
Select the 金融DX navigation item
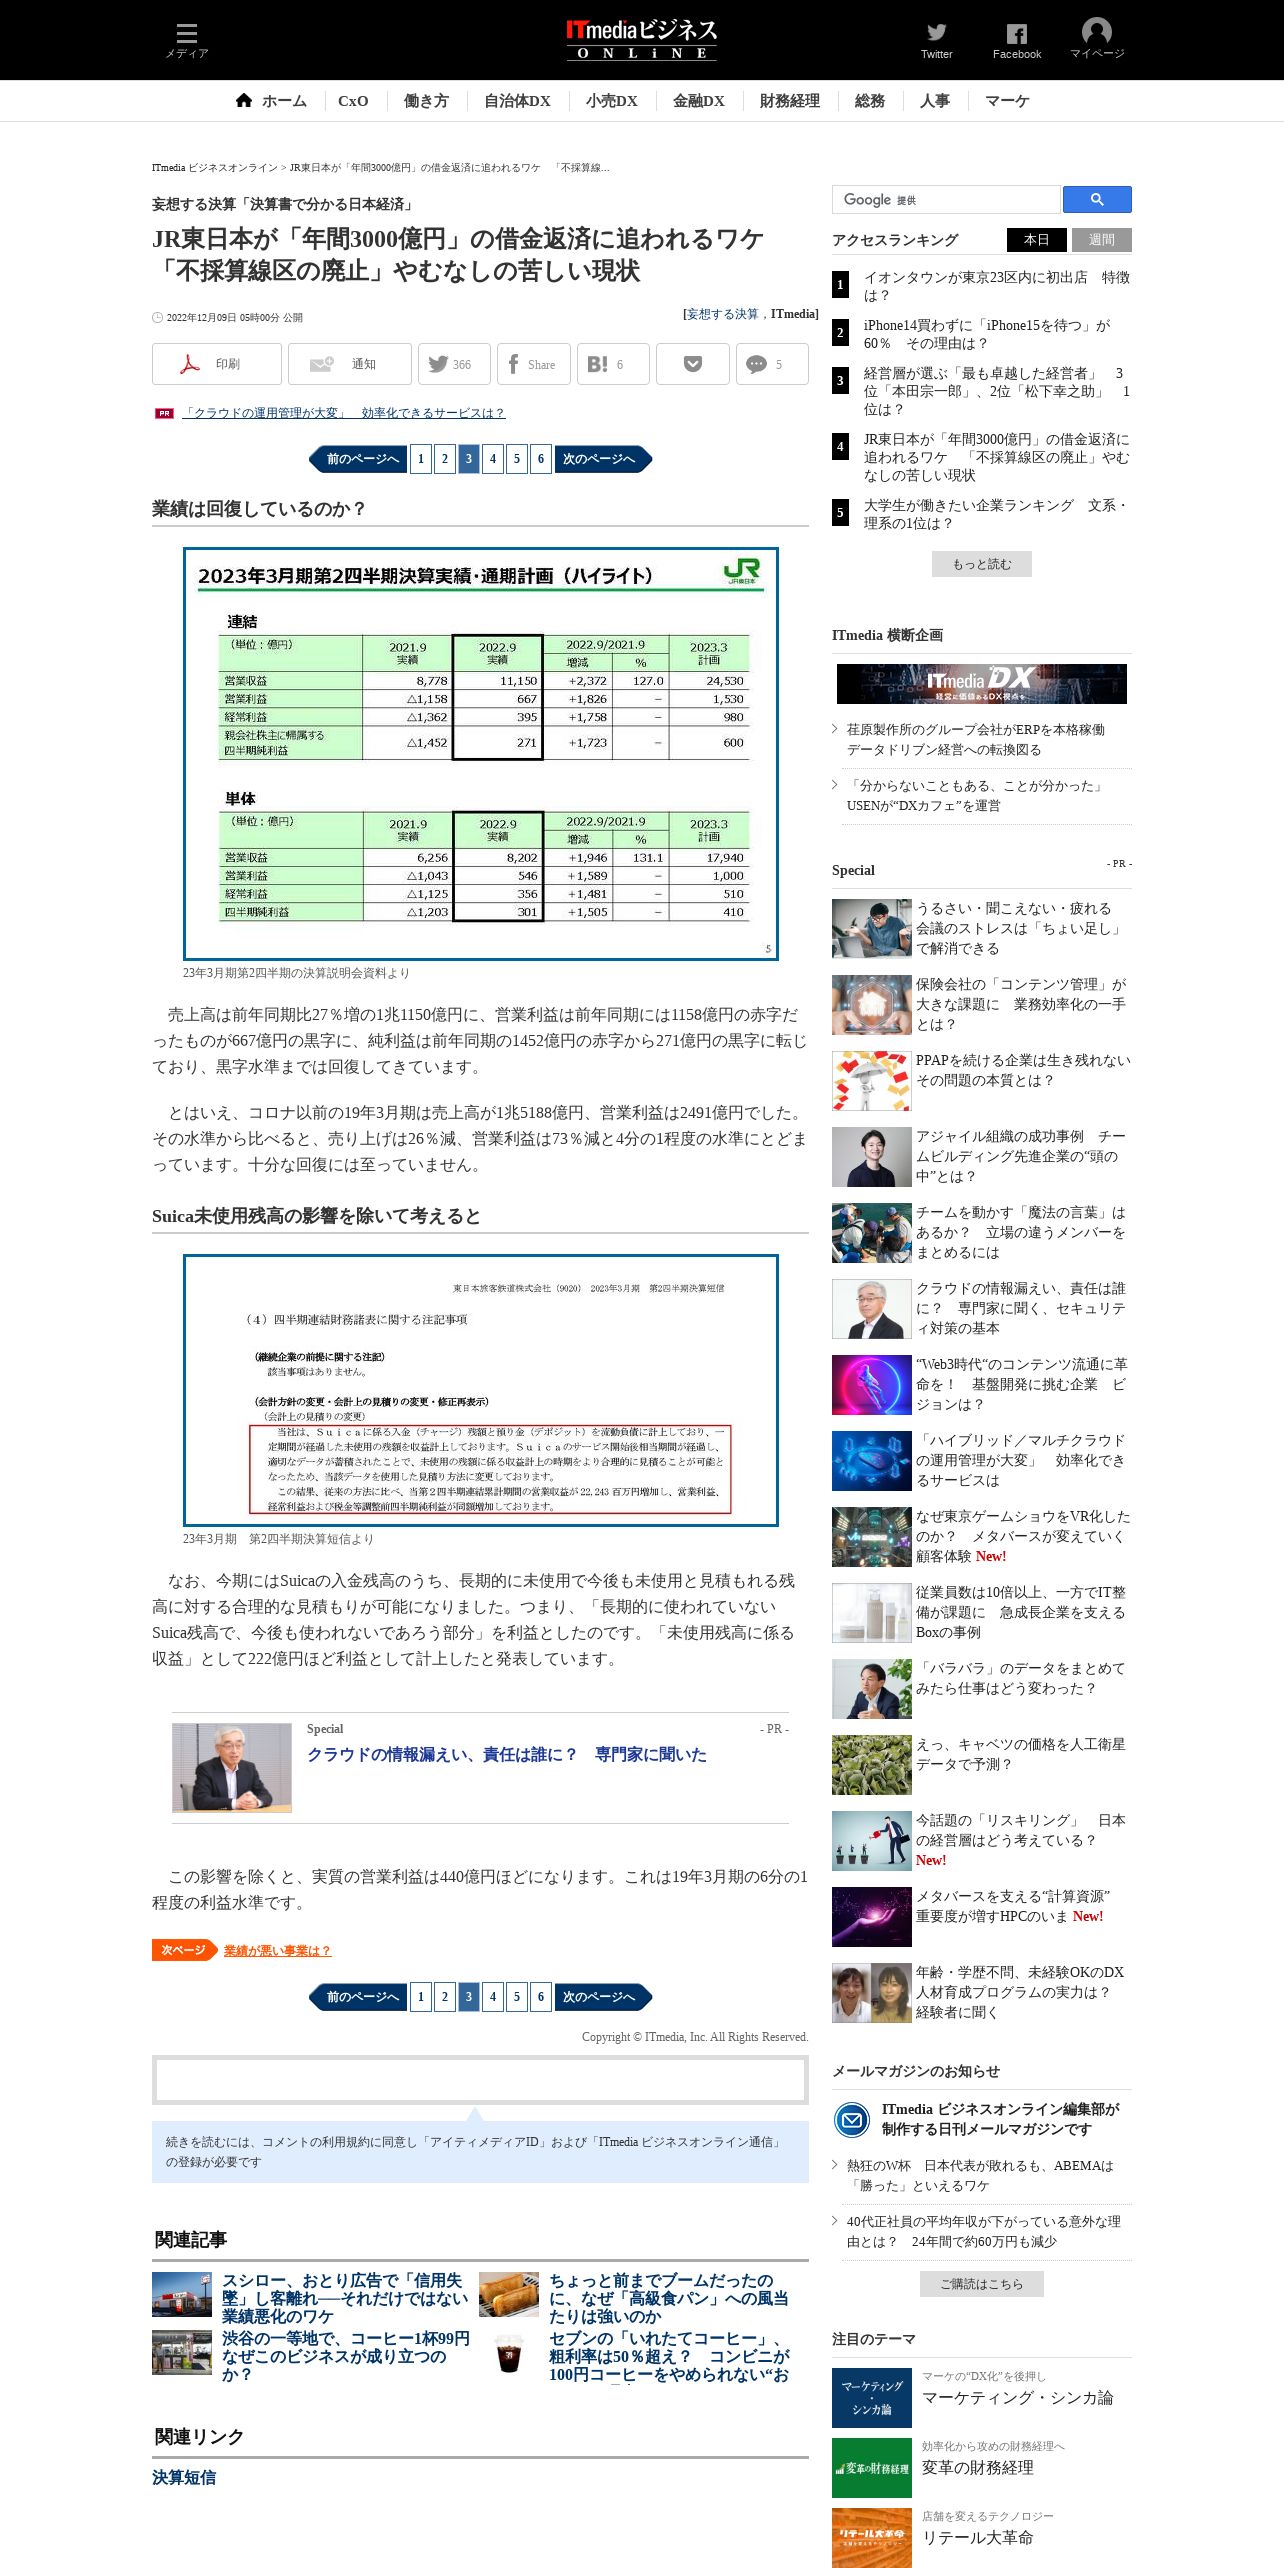(698, 101)
